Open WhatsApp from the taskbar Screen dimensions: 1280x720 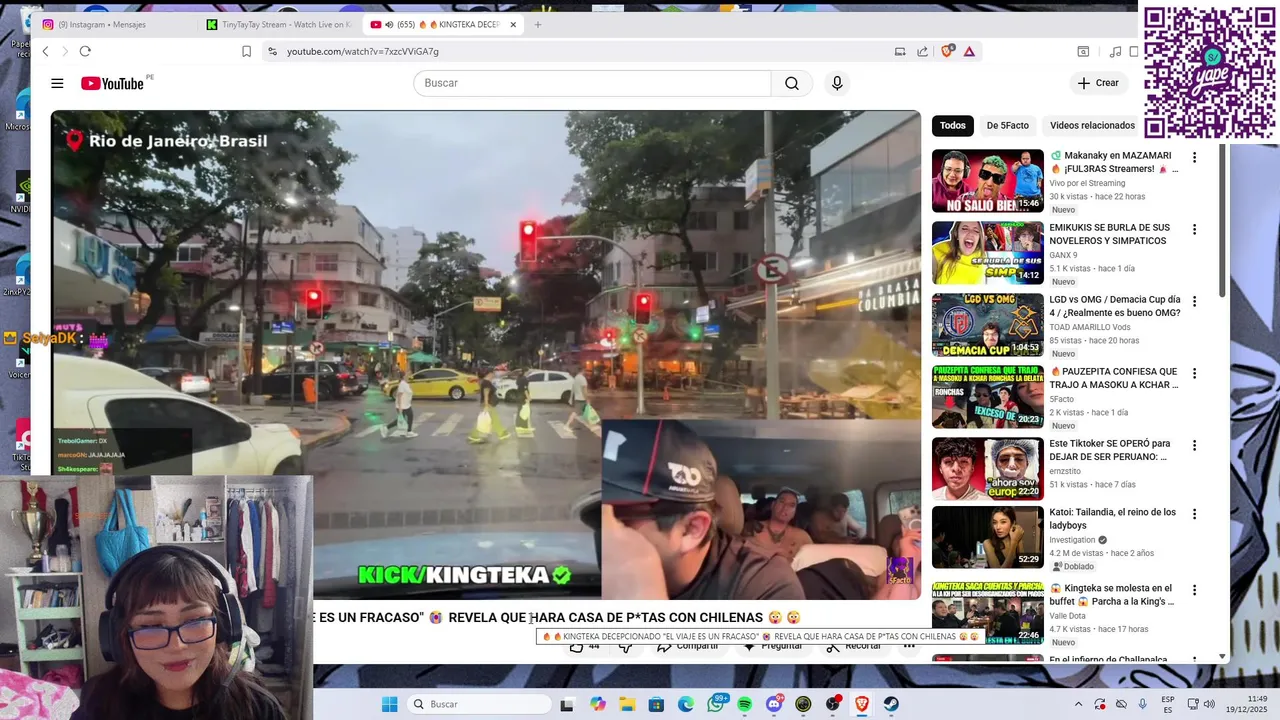[x=716, y=704]
